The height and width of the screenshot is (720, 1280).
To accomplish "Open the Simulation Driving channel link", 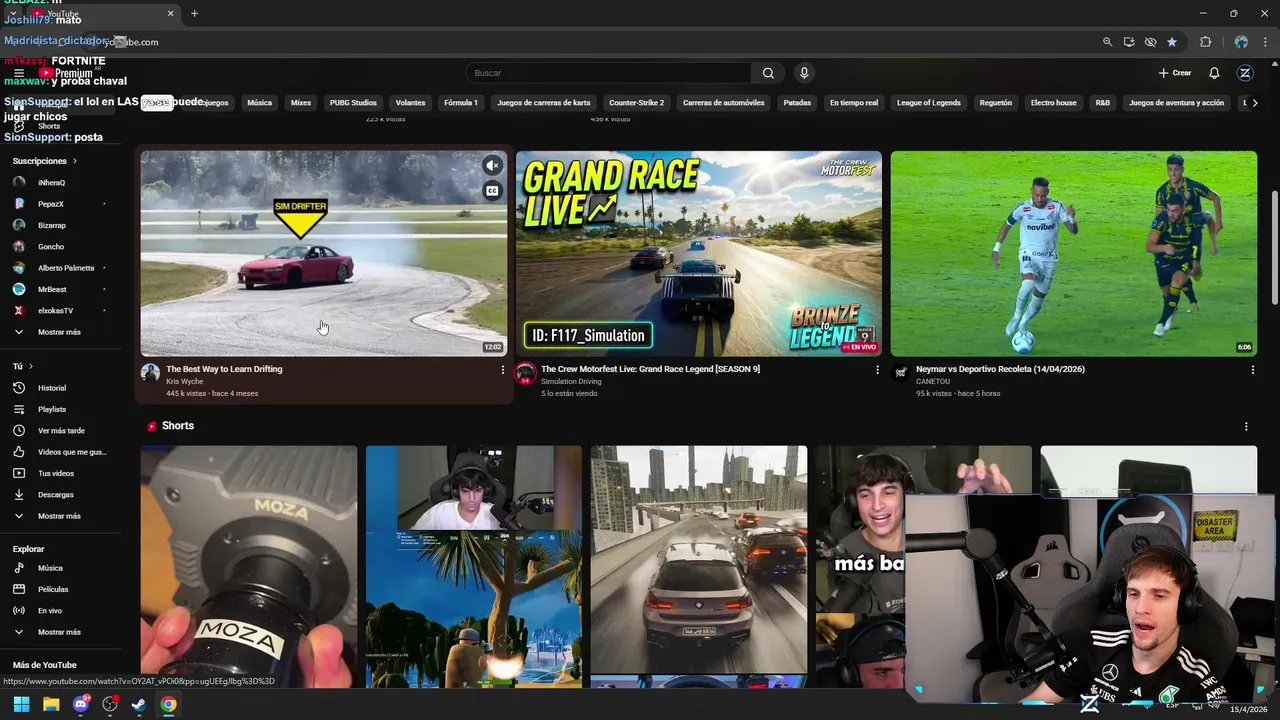I will pos(571,382).
